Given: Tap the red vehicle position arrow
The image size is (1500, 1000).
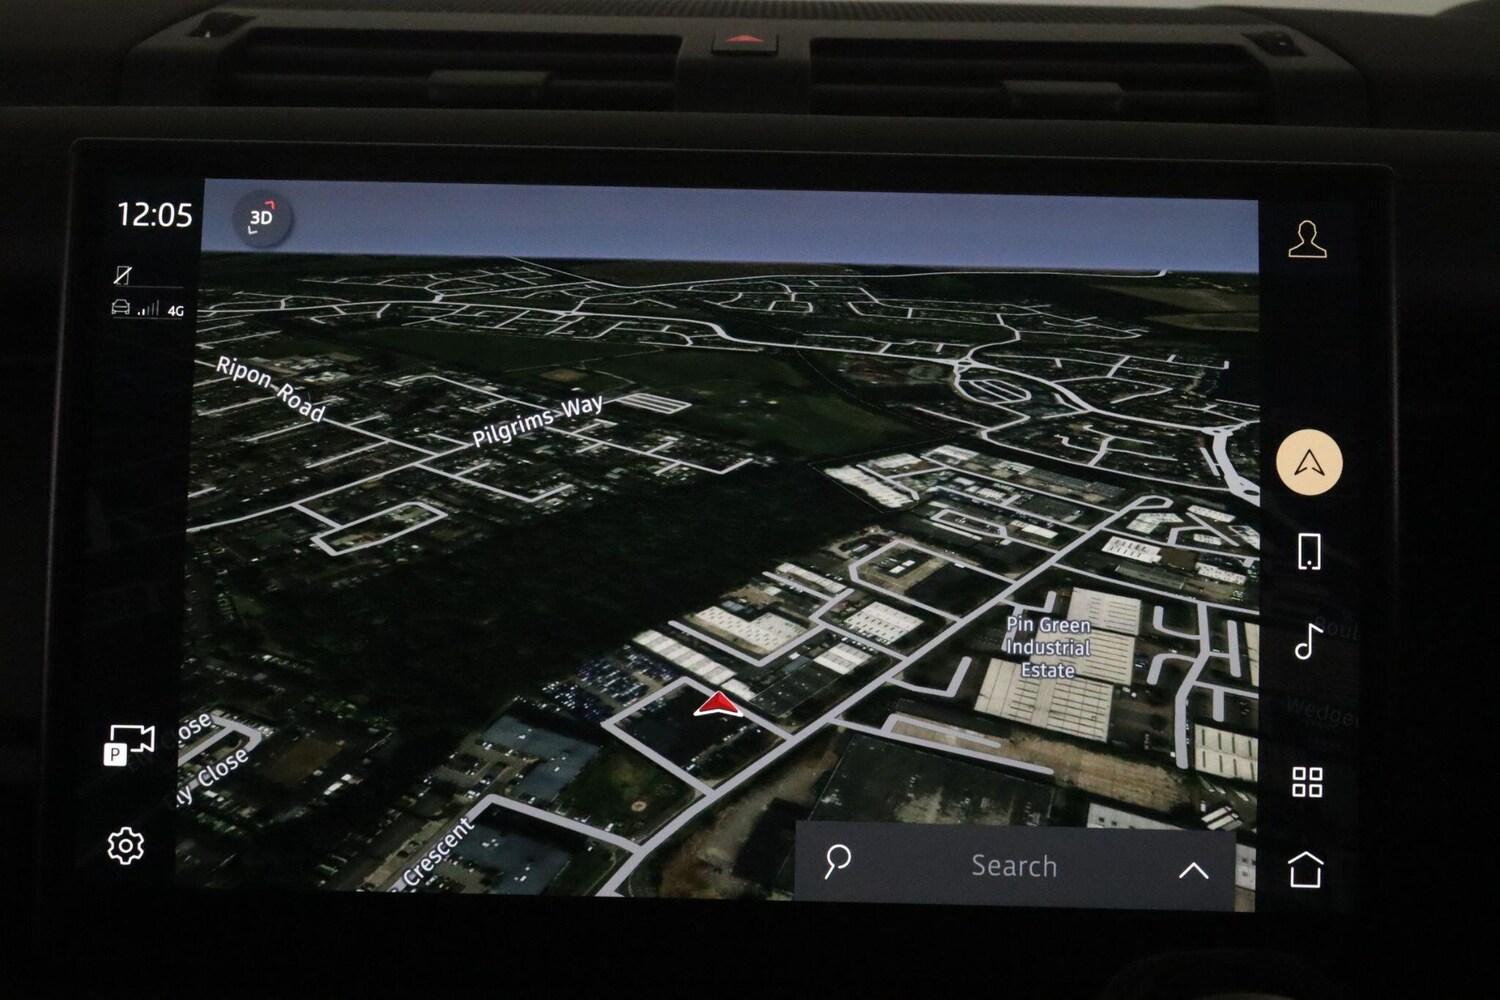Looking at the screenshot, I should pyautogui.click(x=716, y=705).
